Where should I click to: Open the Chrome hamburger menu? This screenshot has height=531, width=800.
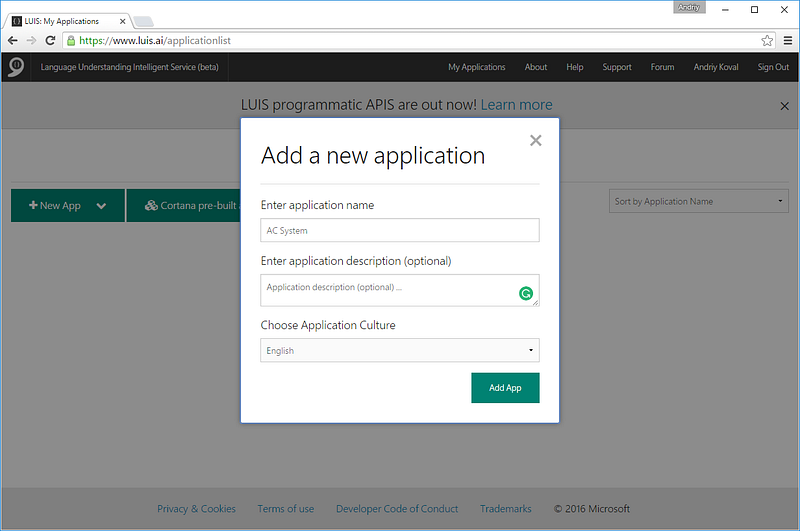pos(788,40)
